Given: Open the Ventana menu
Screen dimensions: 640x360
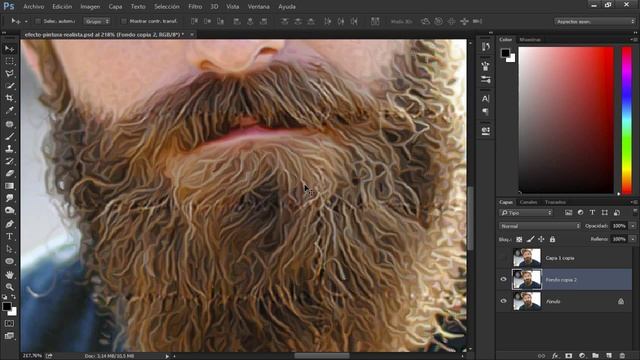Looking at the screenshot, I should point(258,7).
